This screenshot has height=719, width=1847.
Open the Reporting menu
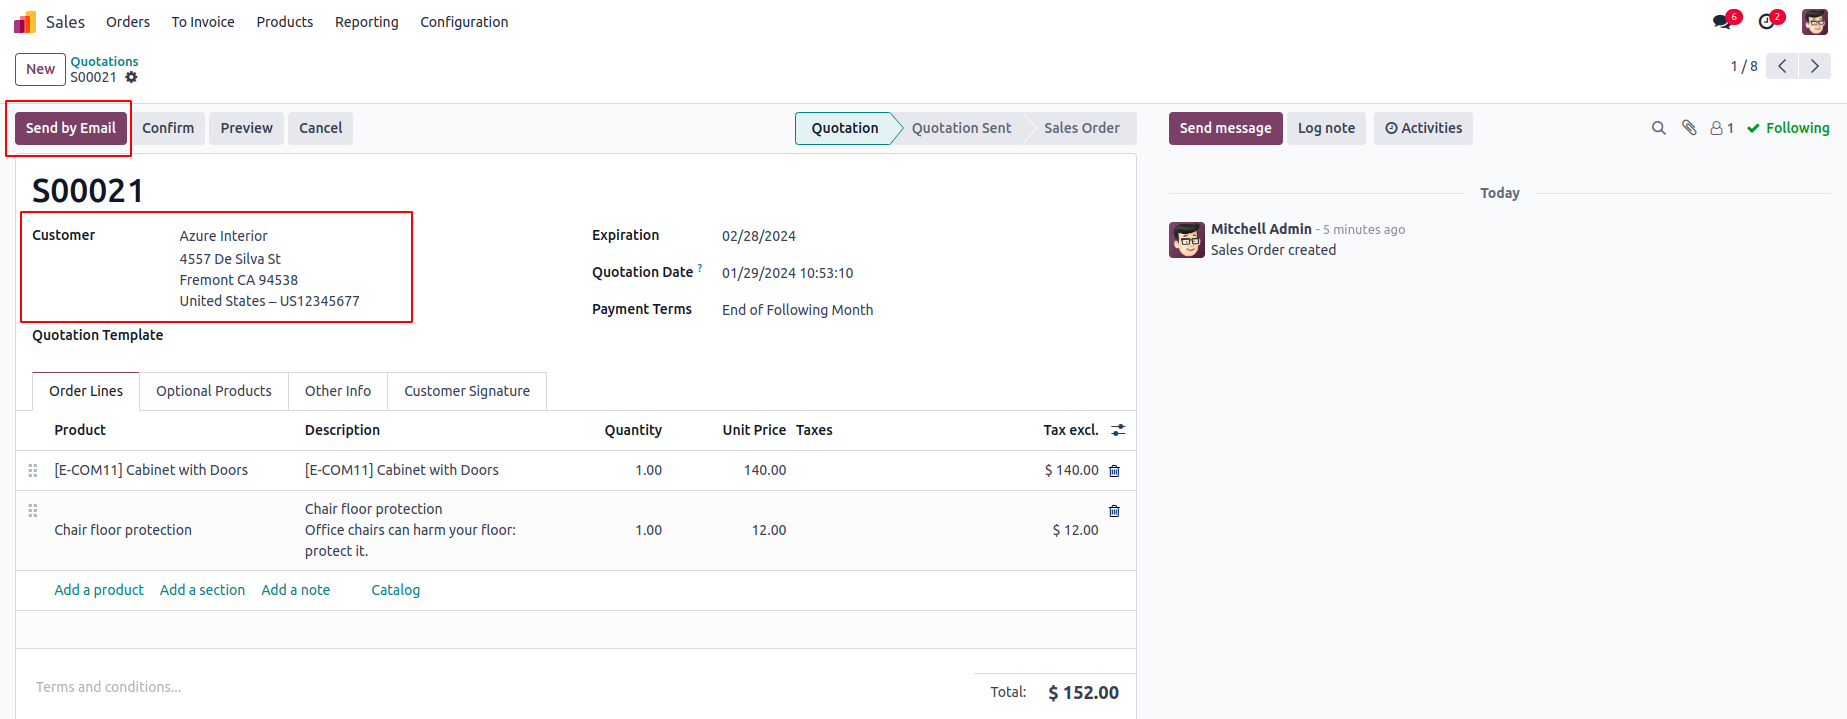coord(366,22)
